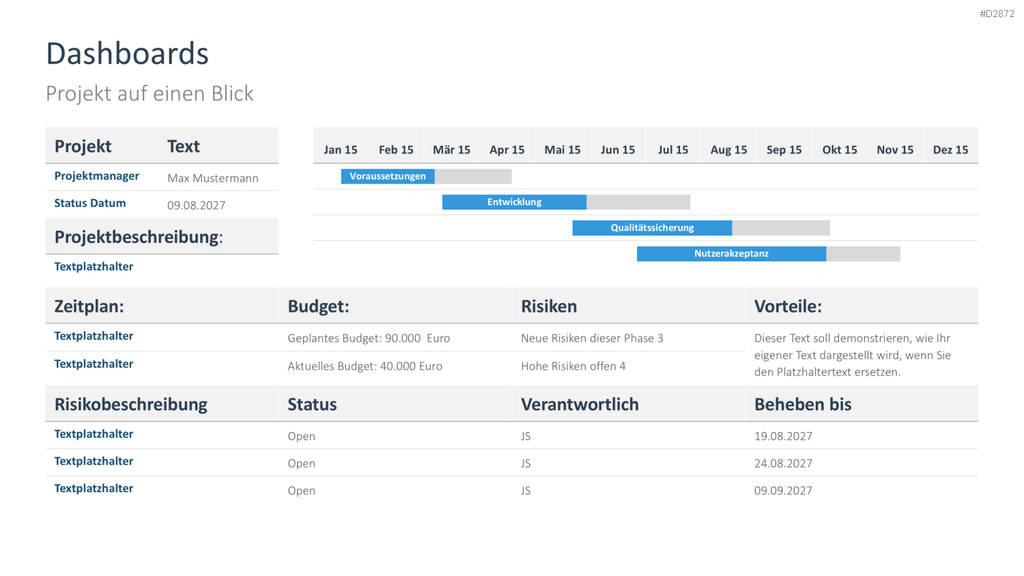Select Textplatzhalter beside Geplantes Budget
Viewport: 1024px width, 576px height.
coord(93,336)
